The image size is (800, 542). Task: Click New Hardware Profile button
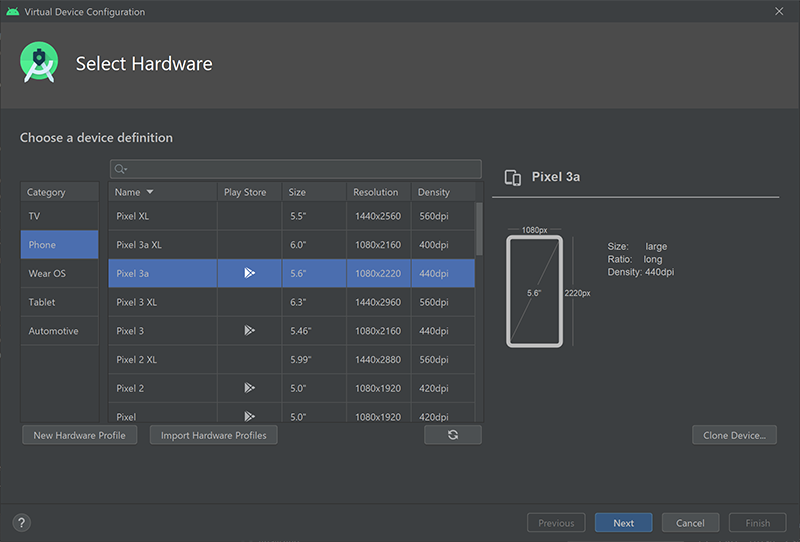[x=80, y=435]
